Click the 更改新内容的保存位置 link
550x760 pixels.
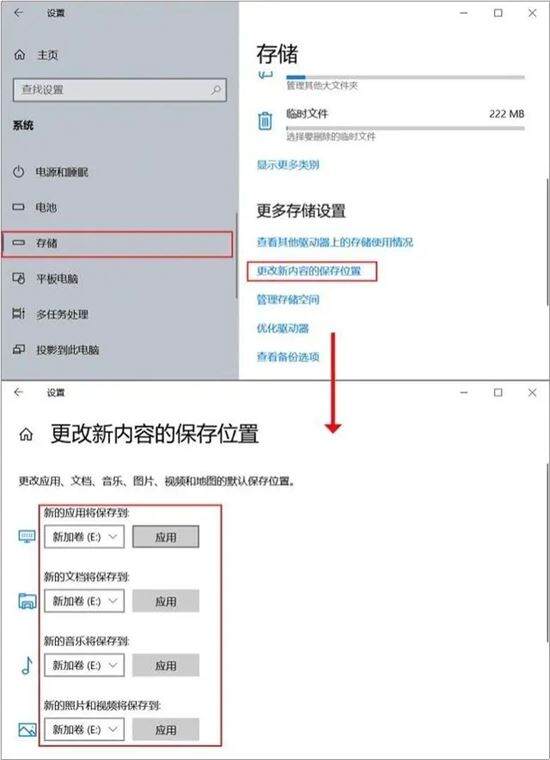pyautogui.click(x=309, y=270)
